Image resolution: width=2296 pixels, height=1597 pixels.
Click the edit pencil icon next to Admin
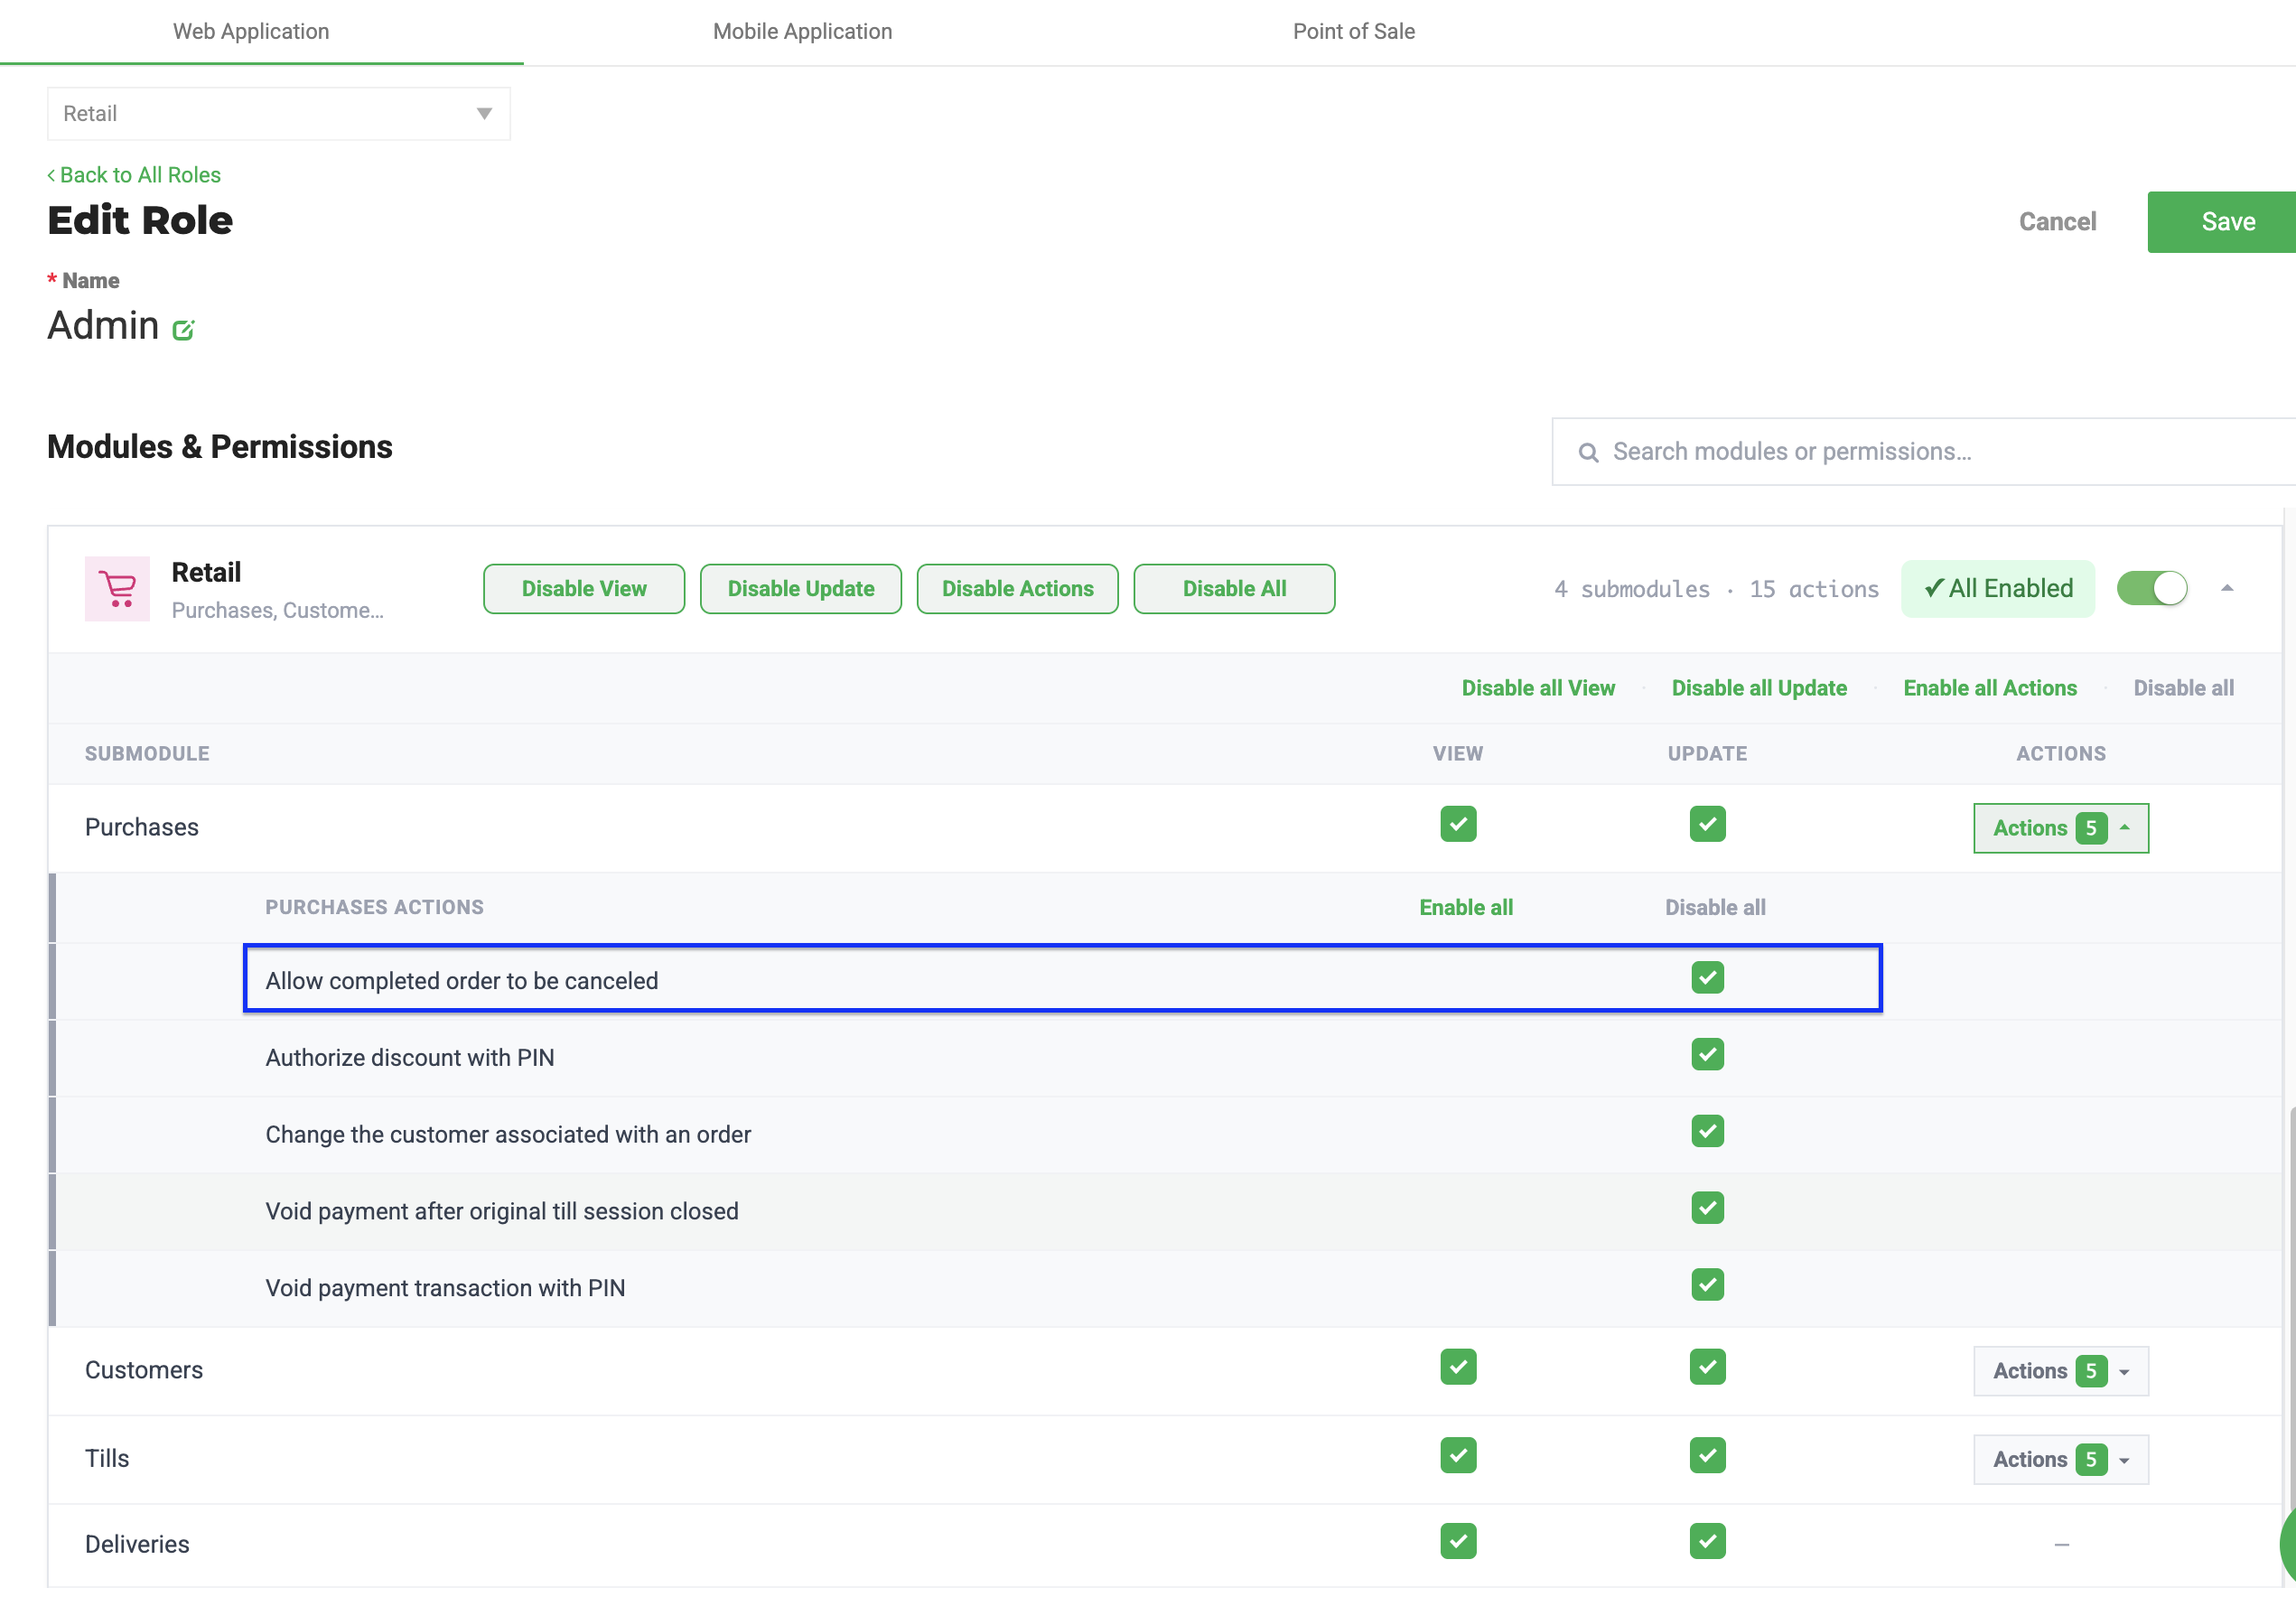[x=183, y=329]
